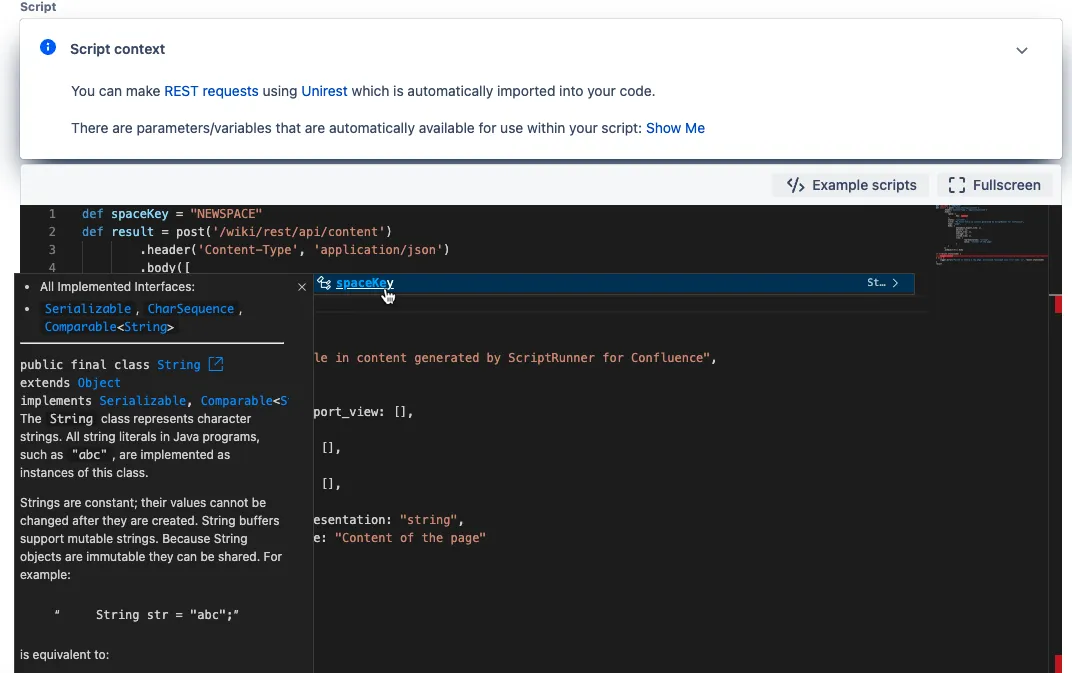Open the CharSequence interface link

[191, 309]
